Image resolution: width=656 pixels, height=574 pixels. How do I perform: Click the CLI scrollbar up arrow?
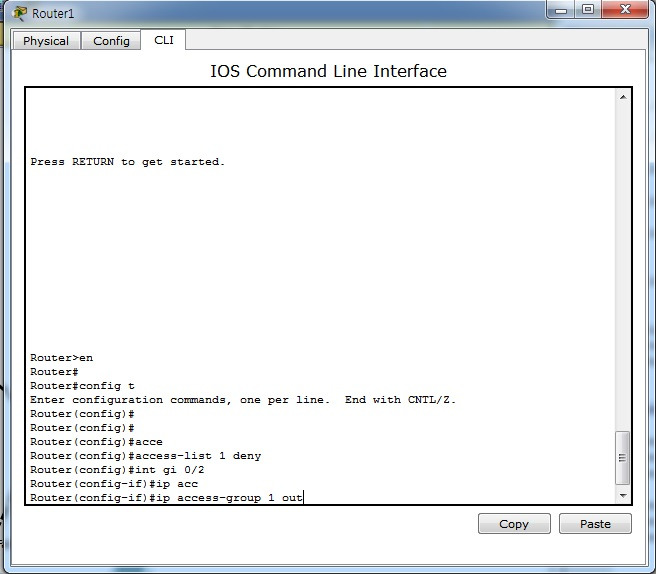[623, 97]
